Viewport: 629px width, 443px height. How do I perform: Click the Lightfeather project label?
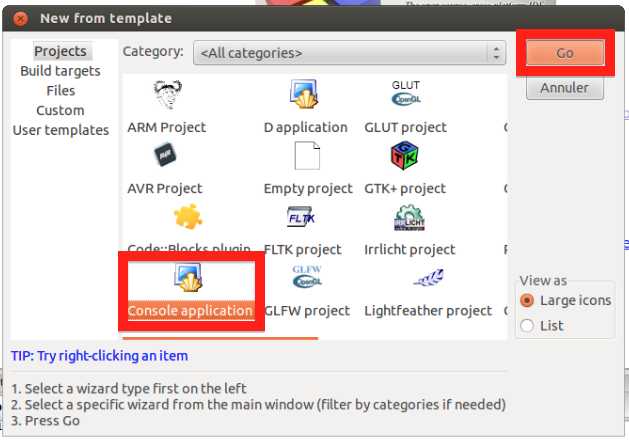click(x=428, y=311)
